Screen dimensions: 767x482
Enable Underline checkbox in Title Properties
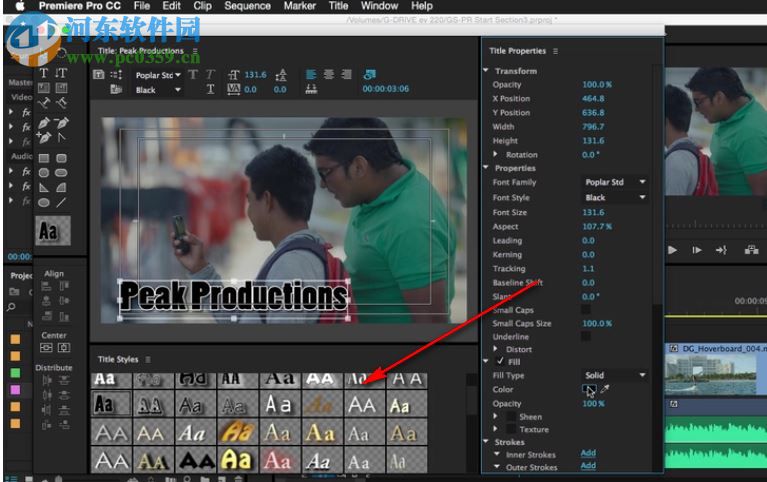pyautogui.click(x=586, y=336)
